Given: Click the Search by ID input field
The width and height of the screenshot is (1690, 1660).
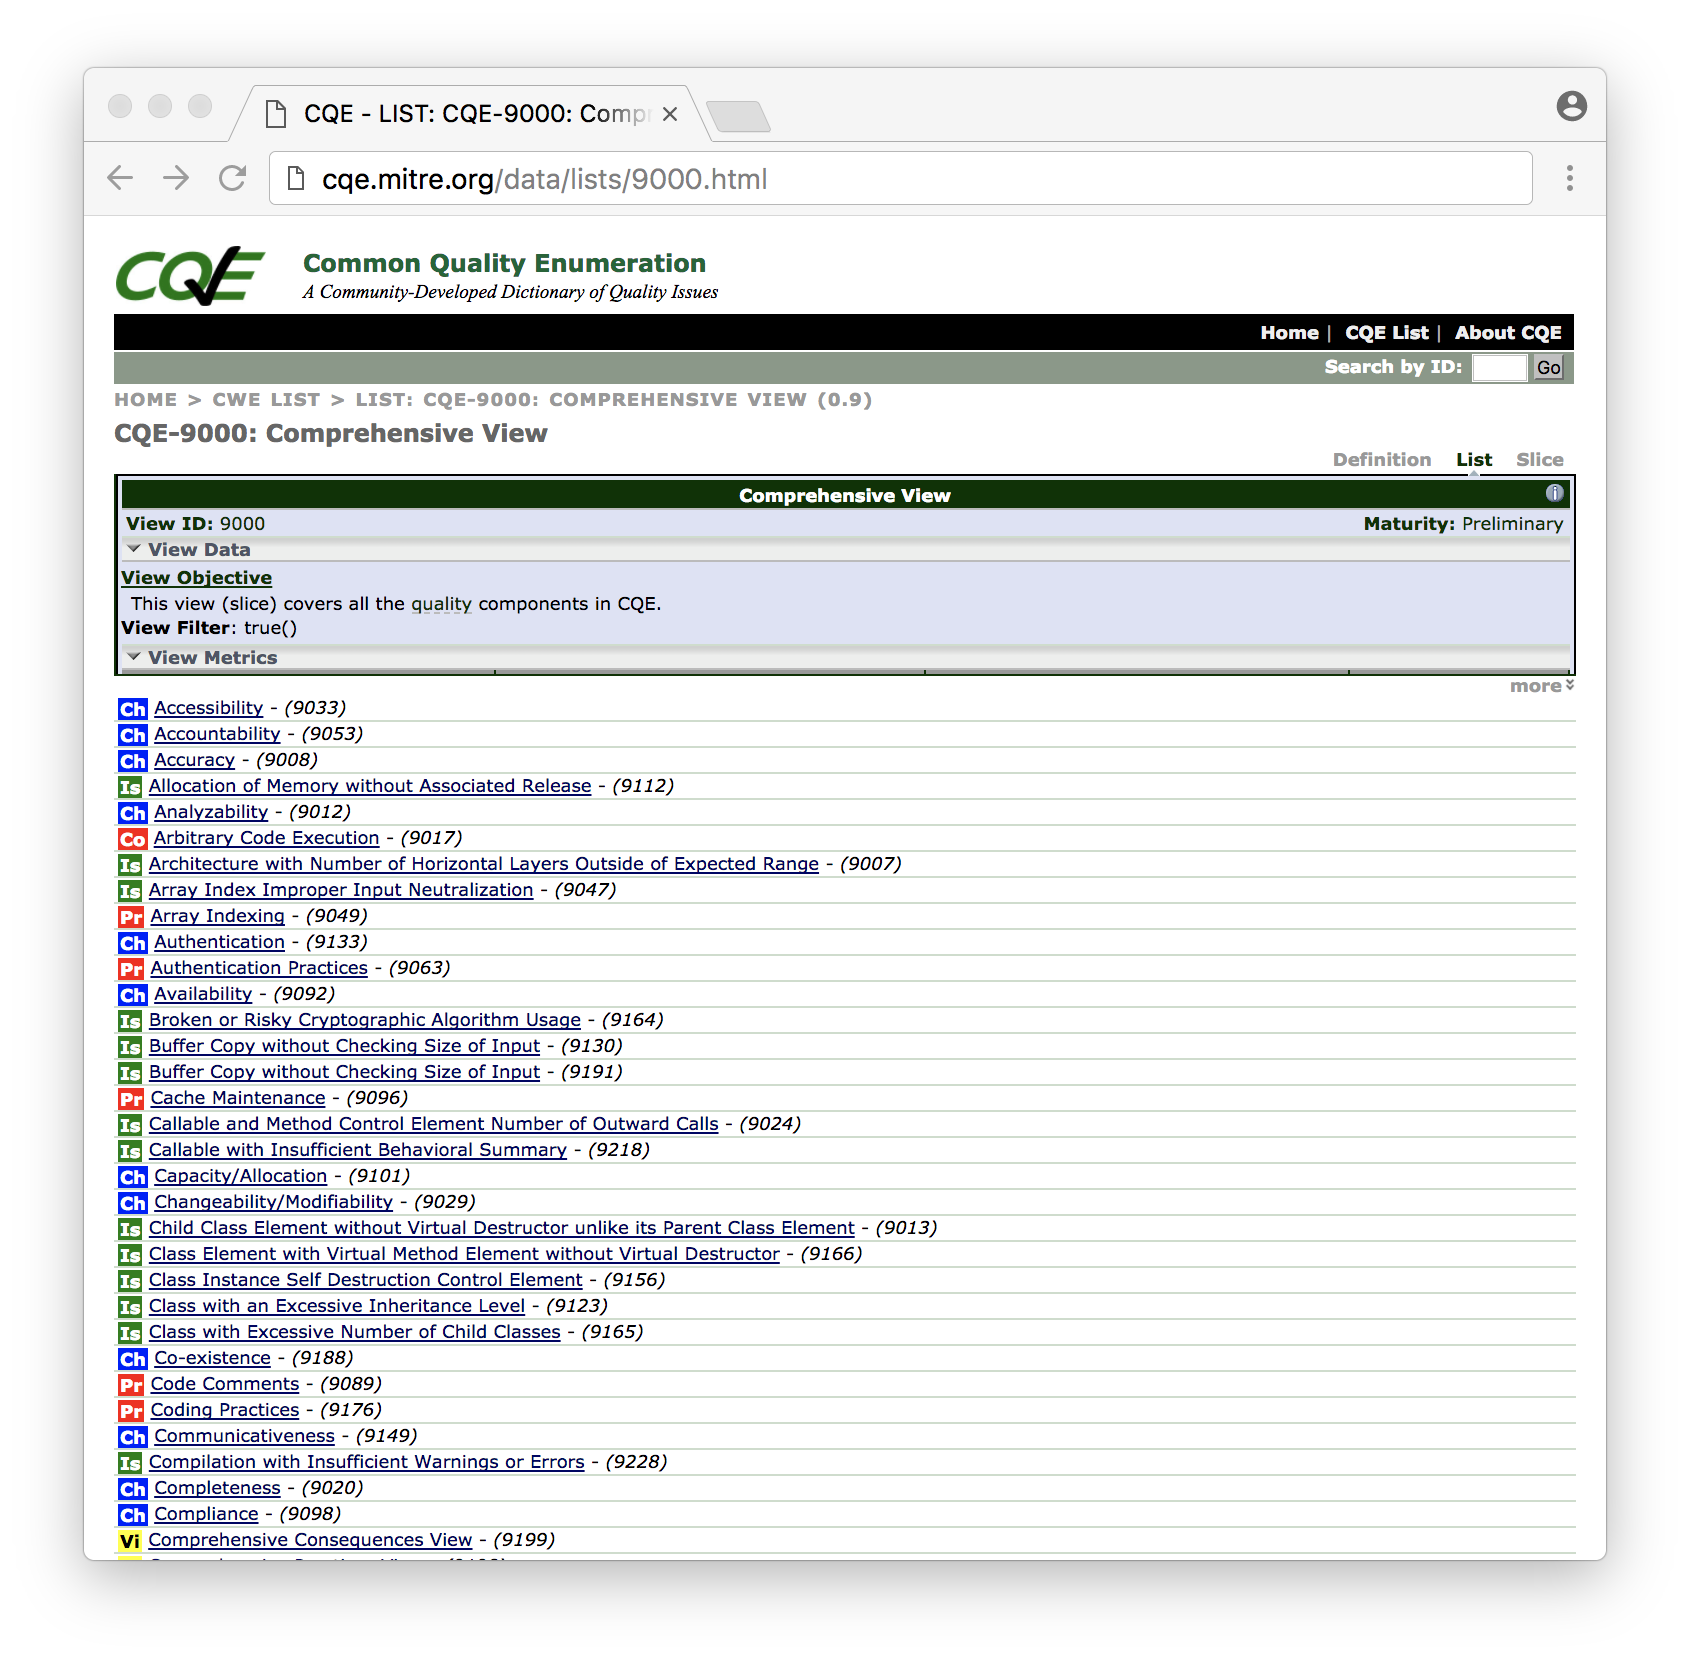Looking at the screenshot, I should [1498, 368].
